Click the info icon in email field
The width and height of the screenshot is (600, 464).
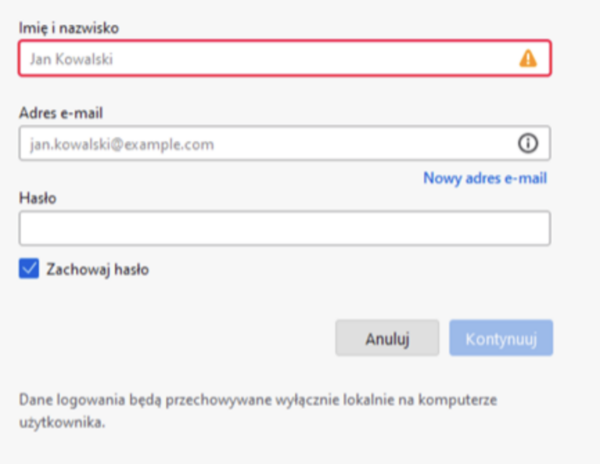click(527, 144)
